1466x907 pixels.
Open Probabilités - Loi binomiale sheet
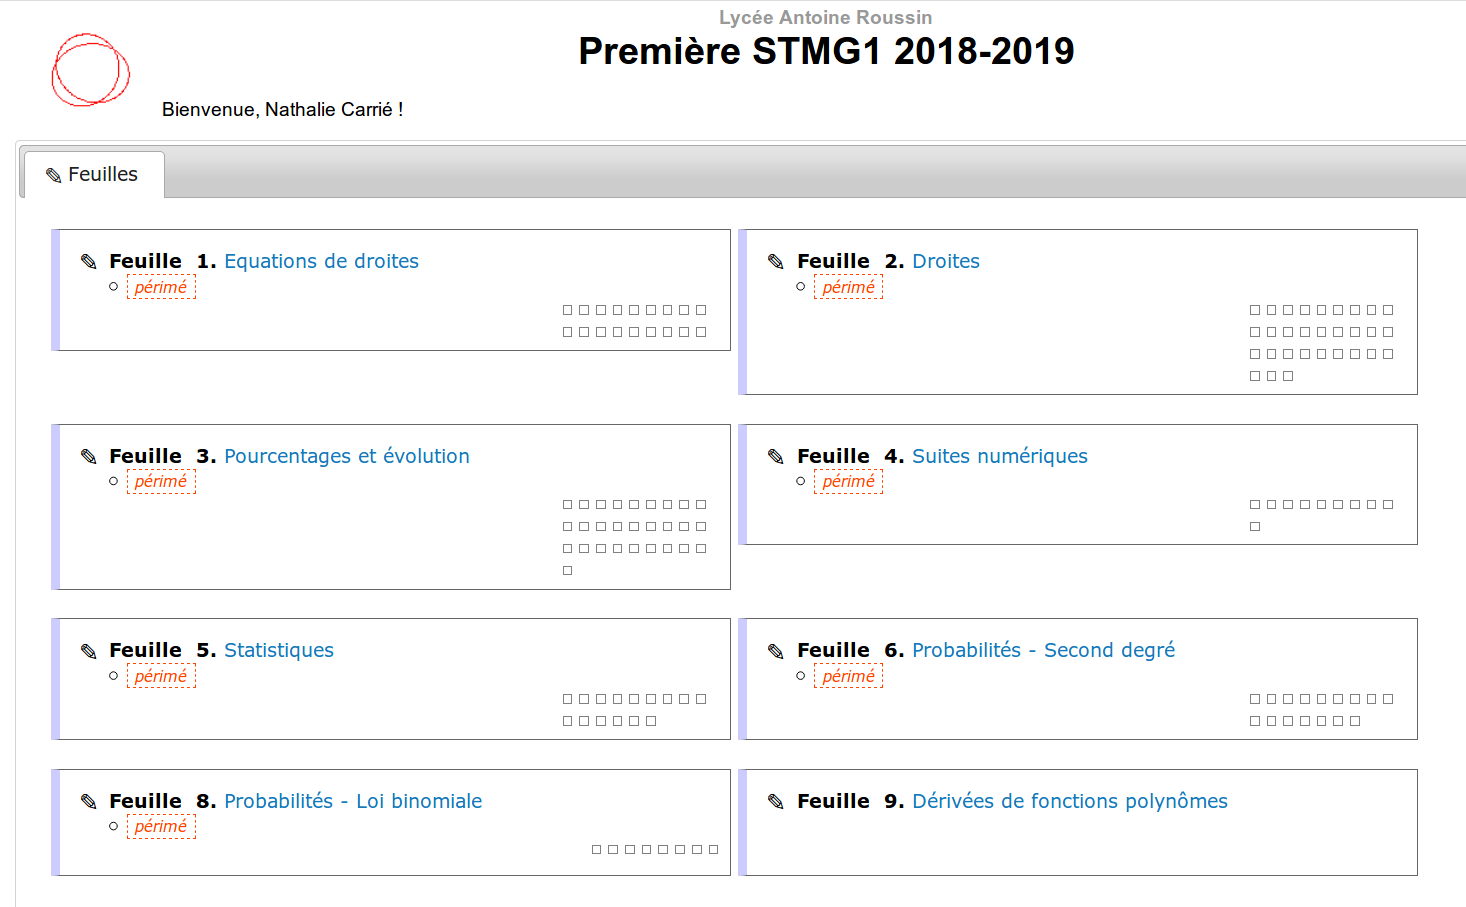[352, 801]
